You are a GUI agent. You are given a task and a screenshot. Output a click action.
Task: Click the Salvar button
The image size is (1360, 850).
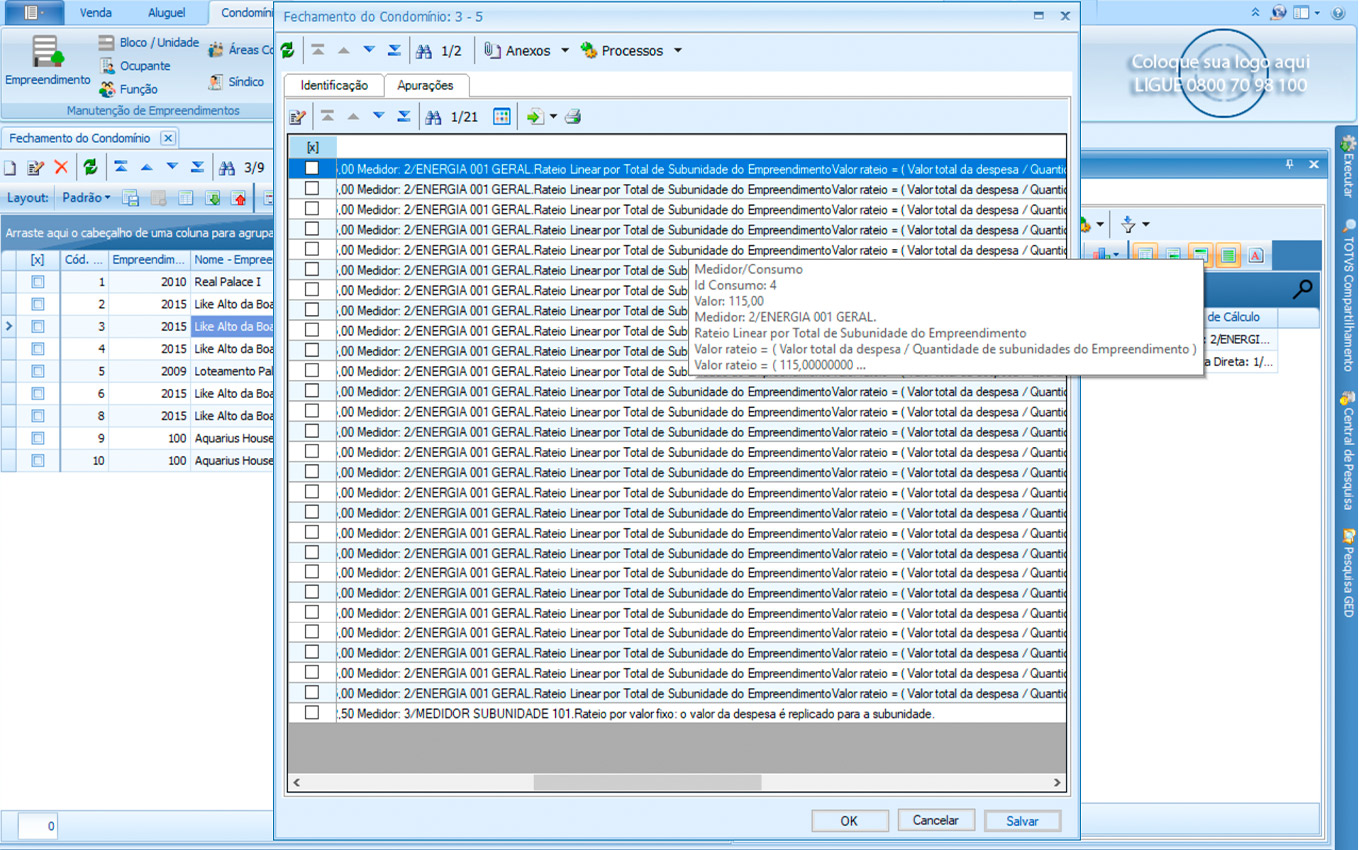1022,821
